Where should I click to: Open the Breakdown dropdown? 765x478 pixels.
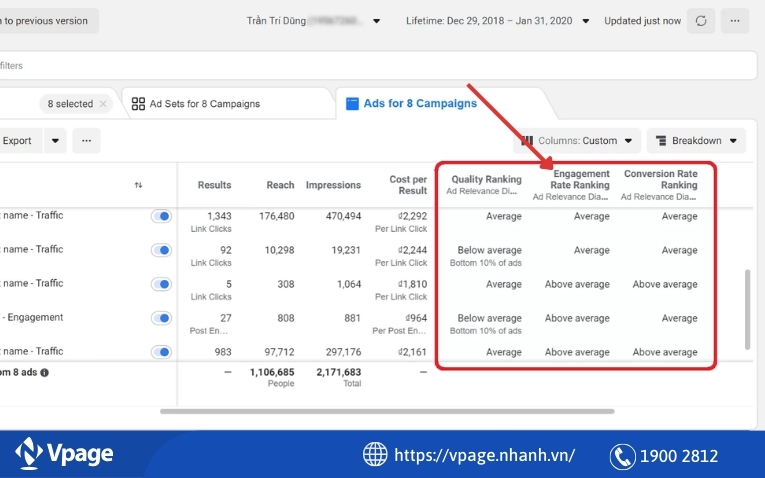pos(696,140)
